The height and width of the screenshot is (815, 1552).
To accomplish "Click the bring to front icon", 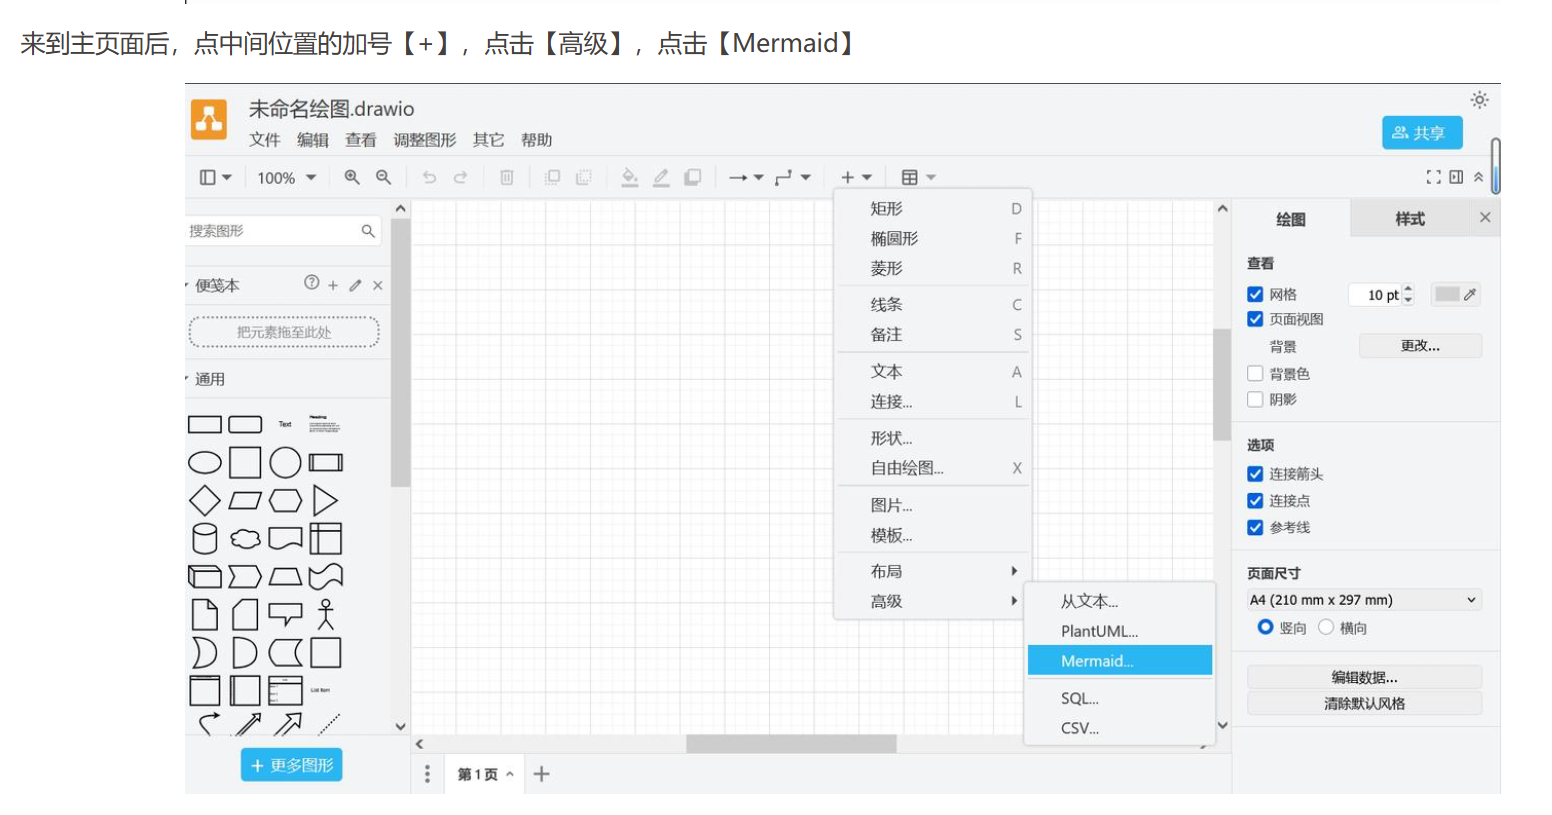I will pos(552,177).
